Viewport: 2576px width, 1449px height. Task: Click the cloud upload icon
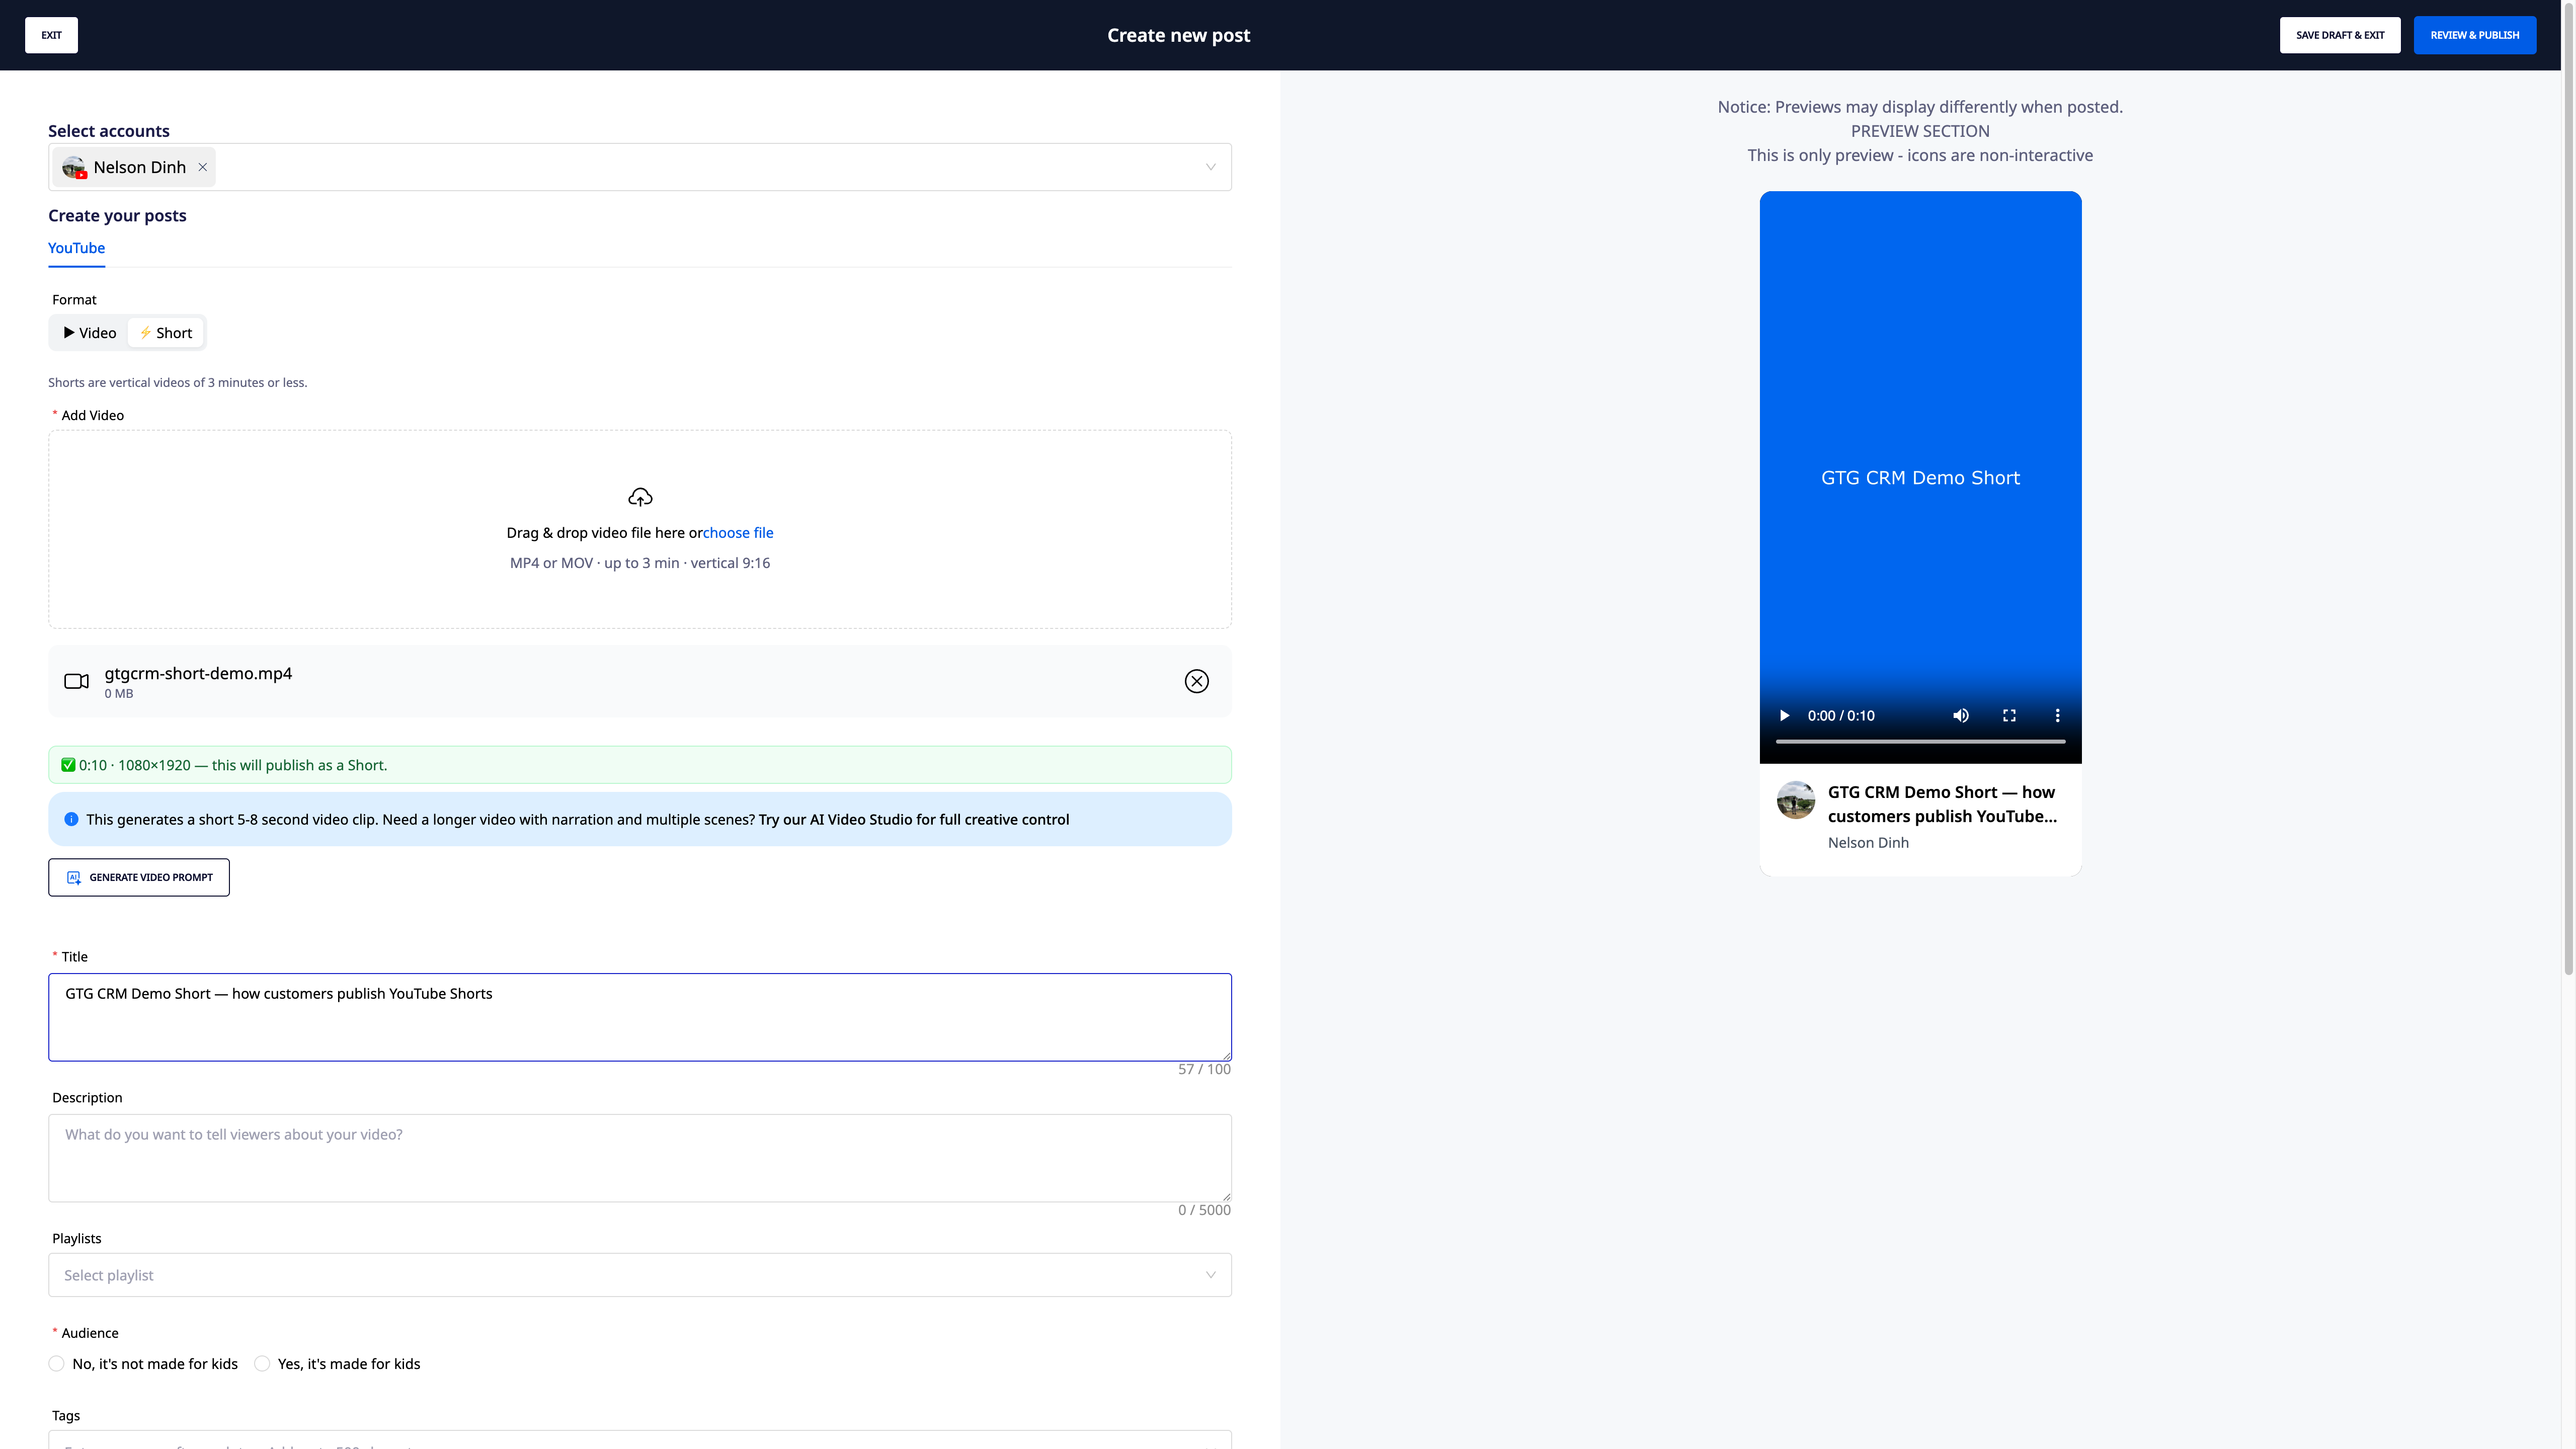[640, 497]
